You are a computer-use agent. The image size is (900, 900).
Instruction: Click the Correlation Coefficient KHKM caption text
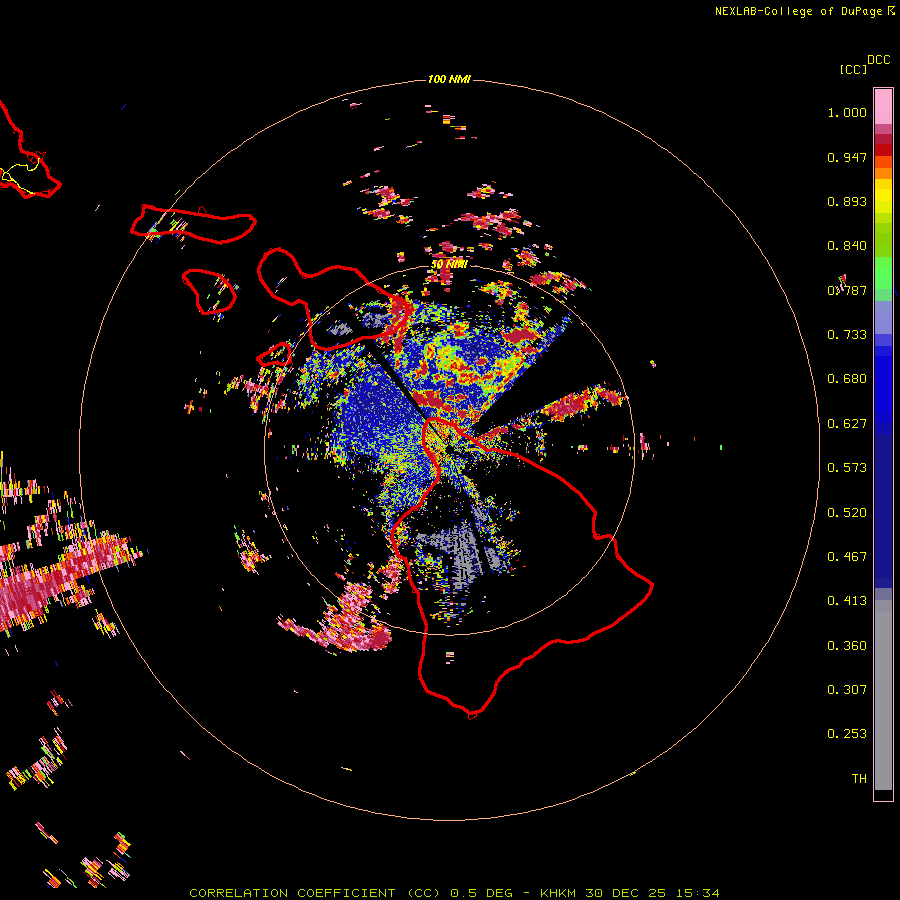click(454, 893)
